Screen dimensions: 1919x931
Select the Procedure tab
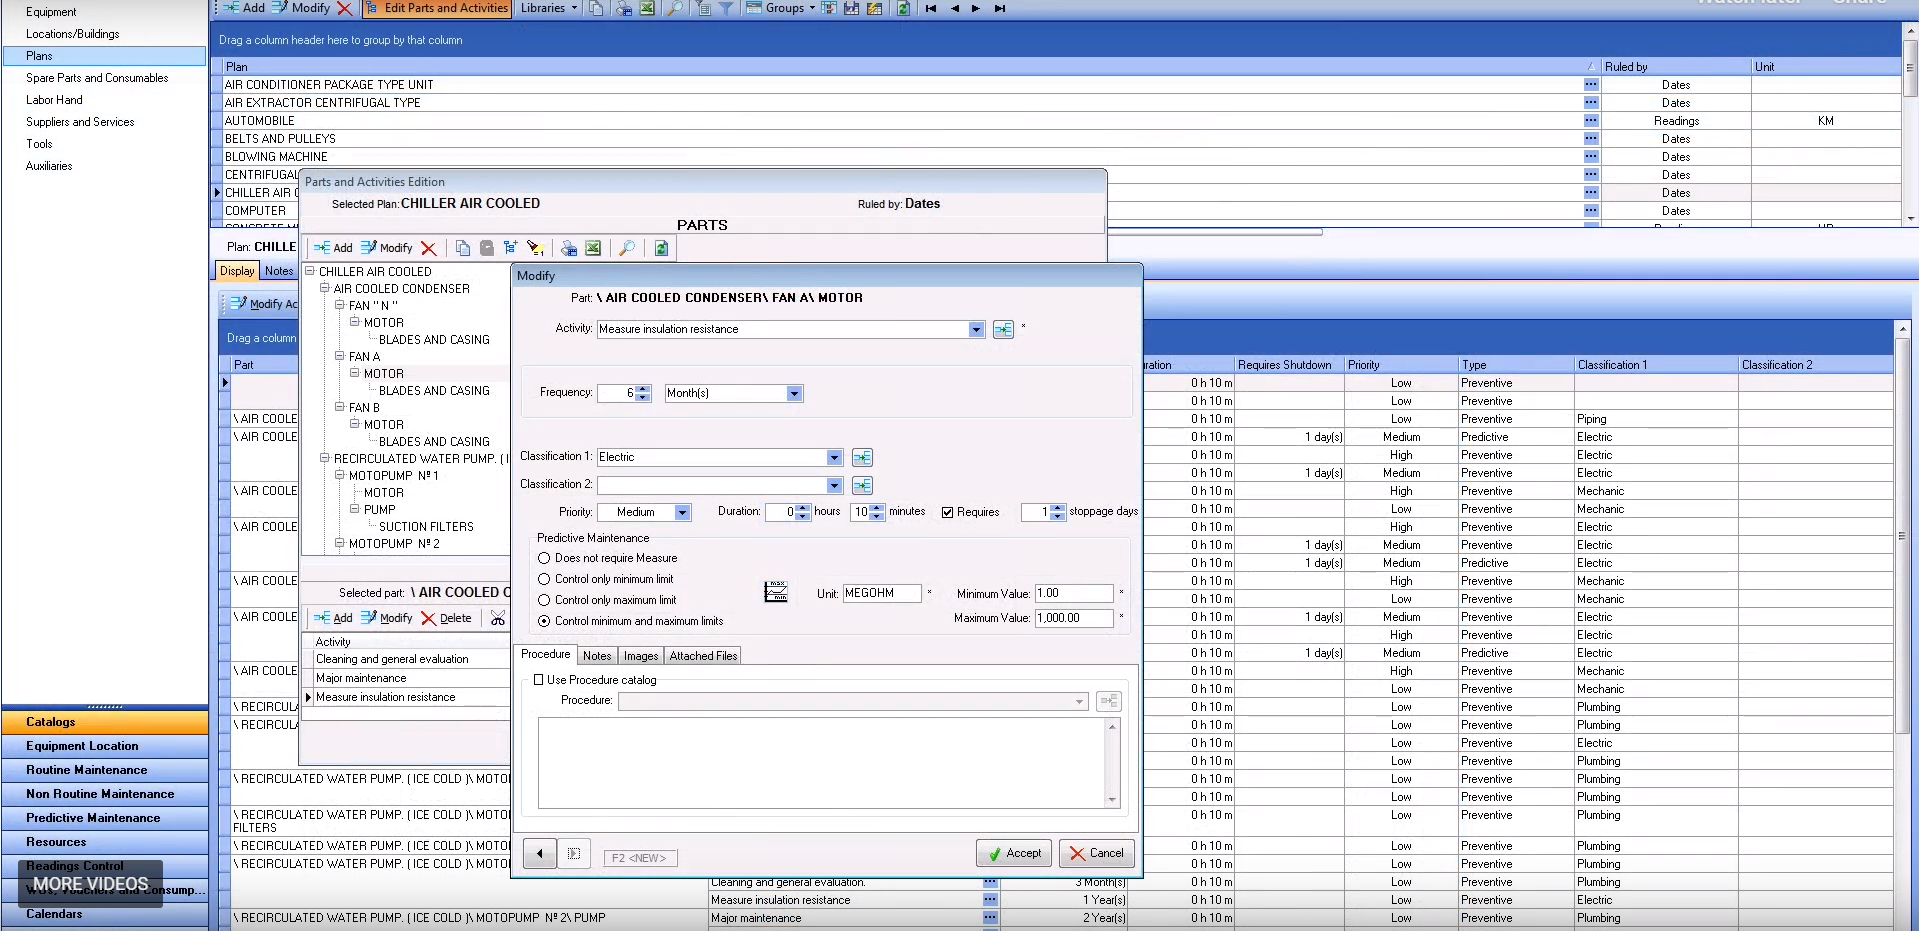(x=546, y=654)
